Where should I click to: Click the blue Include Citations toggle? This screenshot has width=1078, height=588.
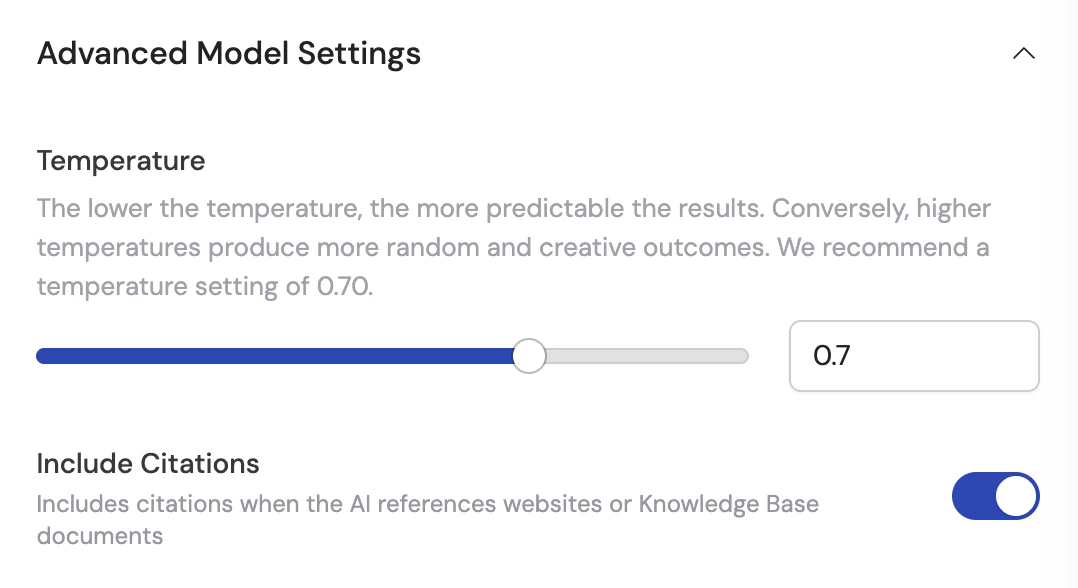coord(996,496)
